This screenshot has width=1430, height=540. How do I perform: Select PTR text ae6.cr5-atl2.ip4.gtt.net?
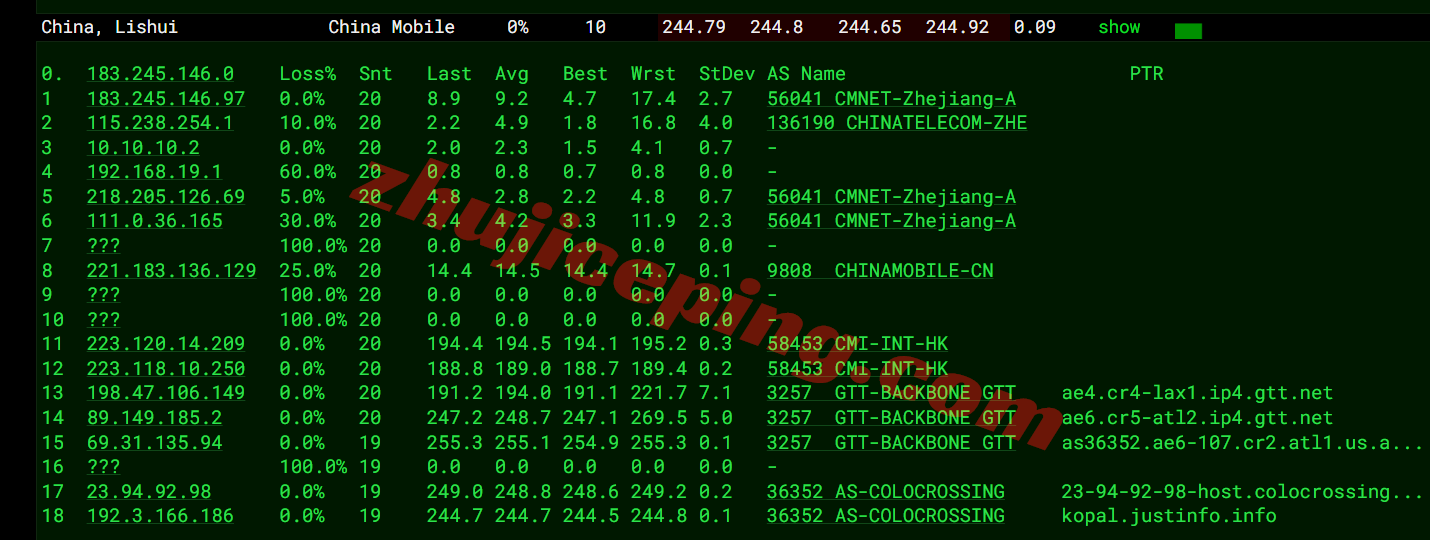[1197, 418]
